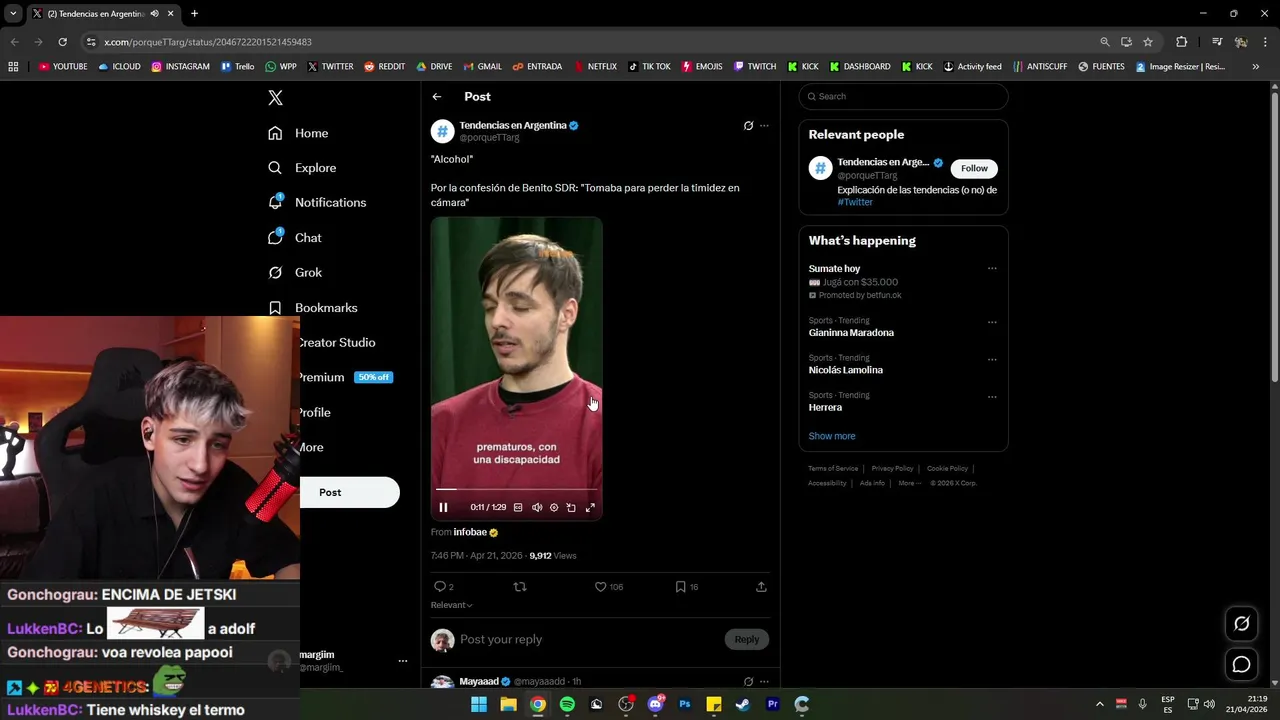Open Photoshop from taskbar
1280x720 pixels.
(685, 704)
